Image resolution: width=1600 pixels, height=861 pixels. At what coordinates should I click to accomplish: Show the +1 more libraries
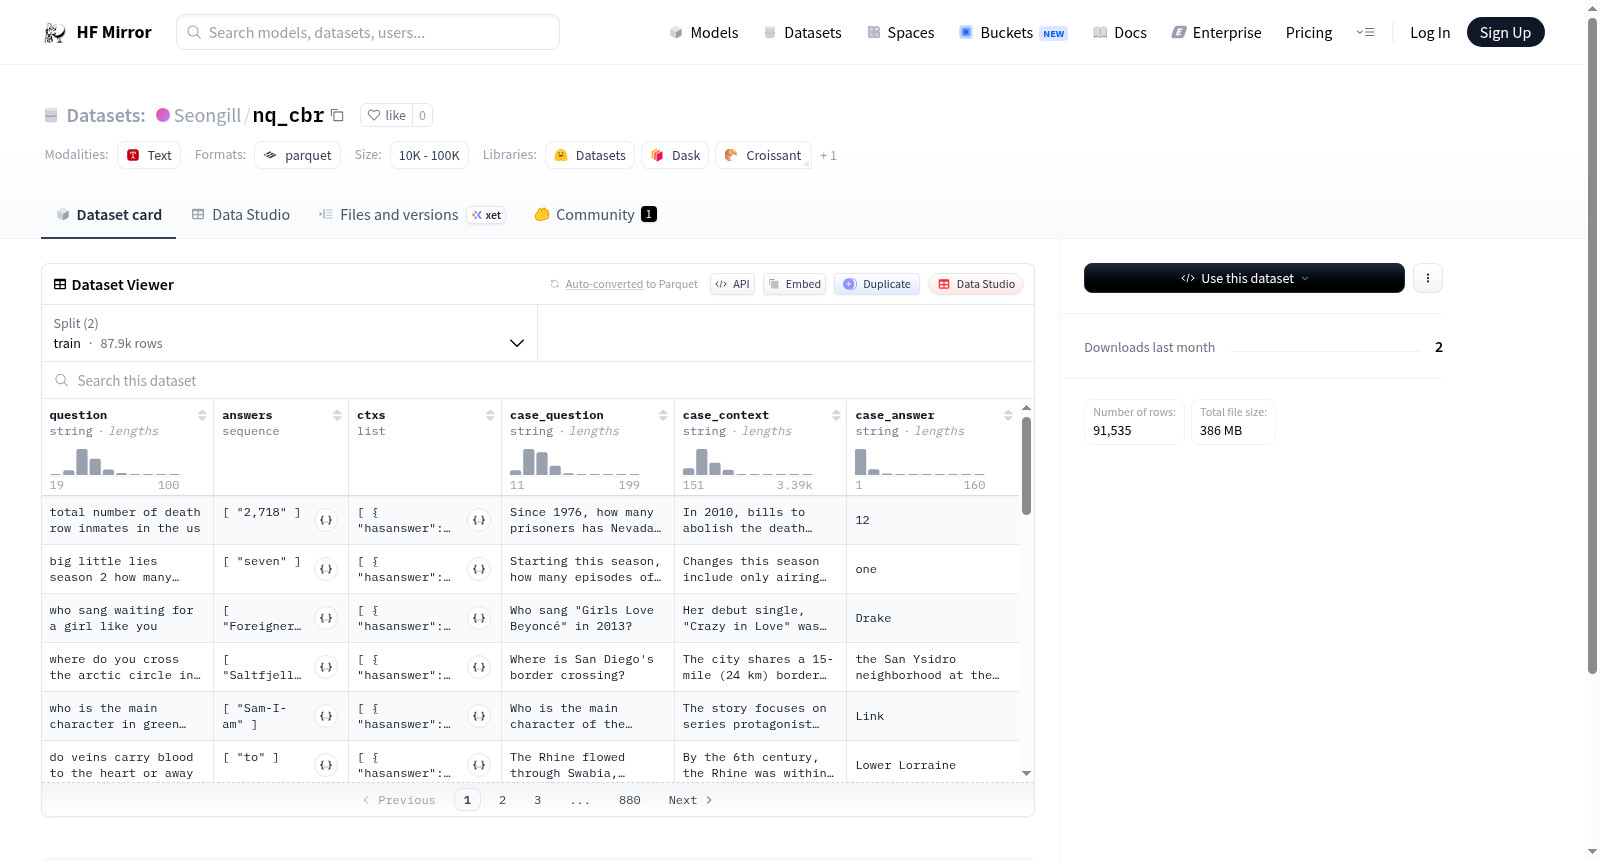[828, 155]
